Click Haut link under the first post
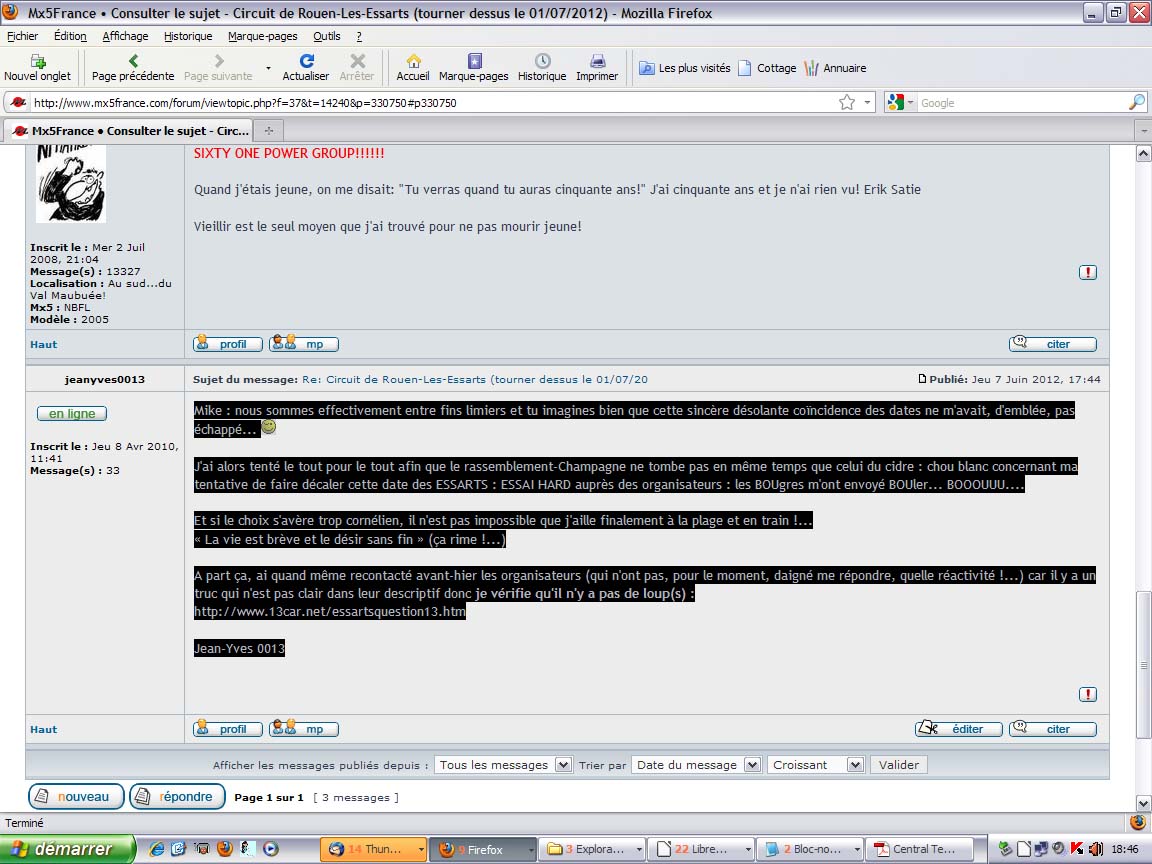 point(43,345)
